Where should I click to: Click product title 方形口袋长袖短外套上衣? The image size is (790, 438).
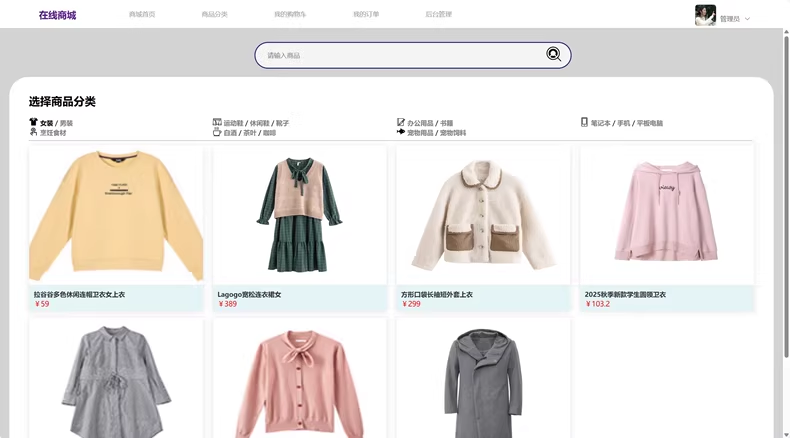pyautogui.click(x=436, y=294)
